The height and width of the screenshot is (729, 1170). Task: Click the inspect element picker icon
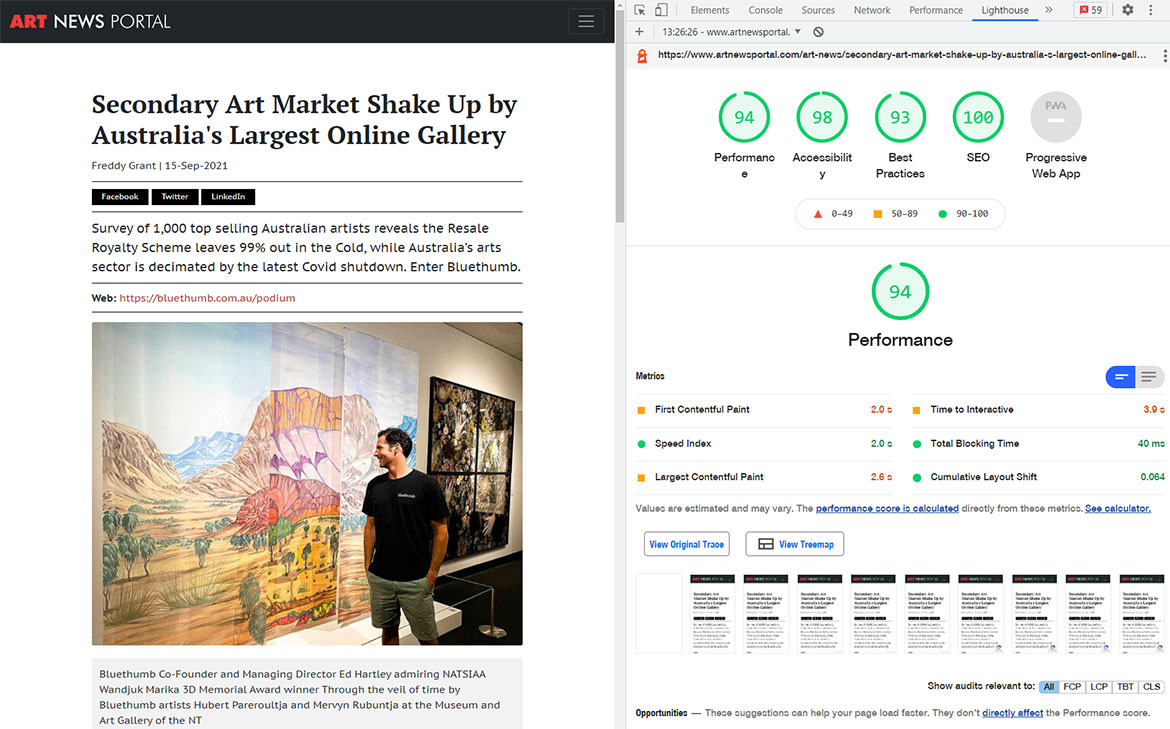coord(640,10)
